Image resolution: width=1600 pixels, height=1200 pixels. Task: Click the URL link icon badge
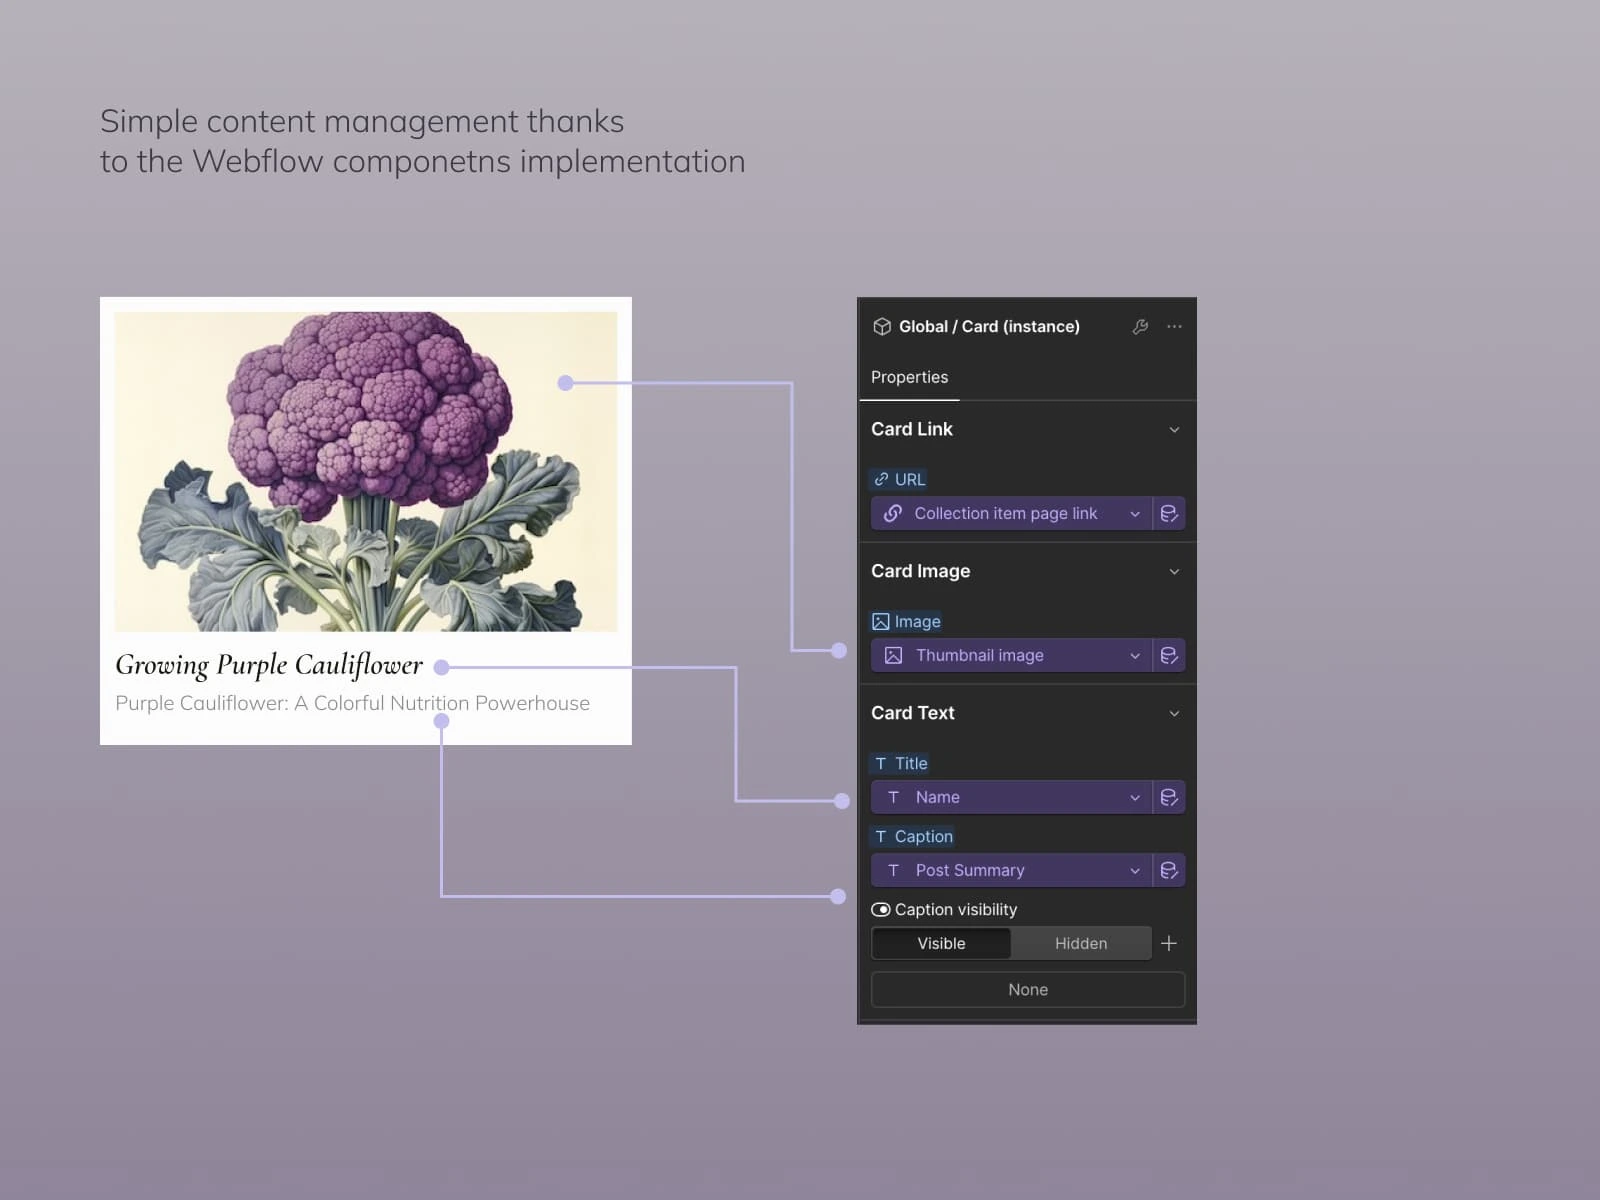click(x=881, y=479)
